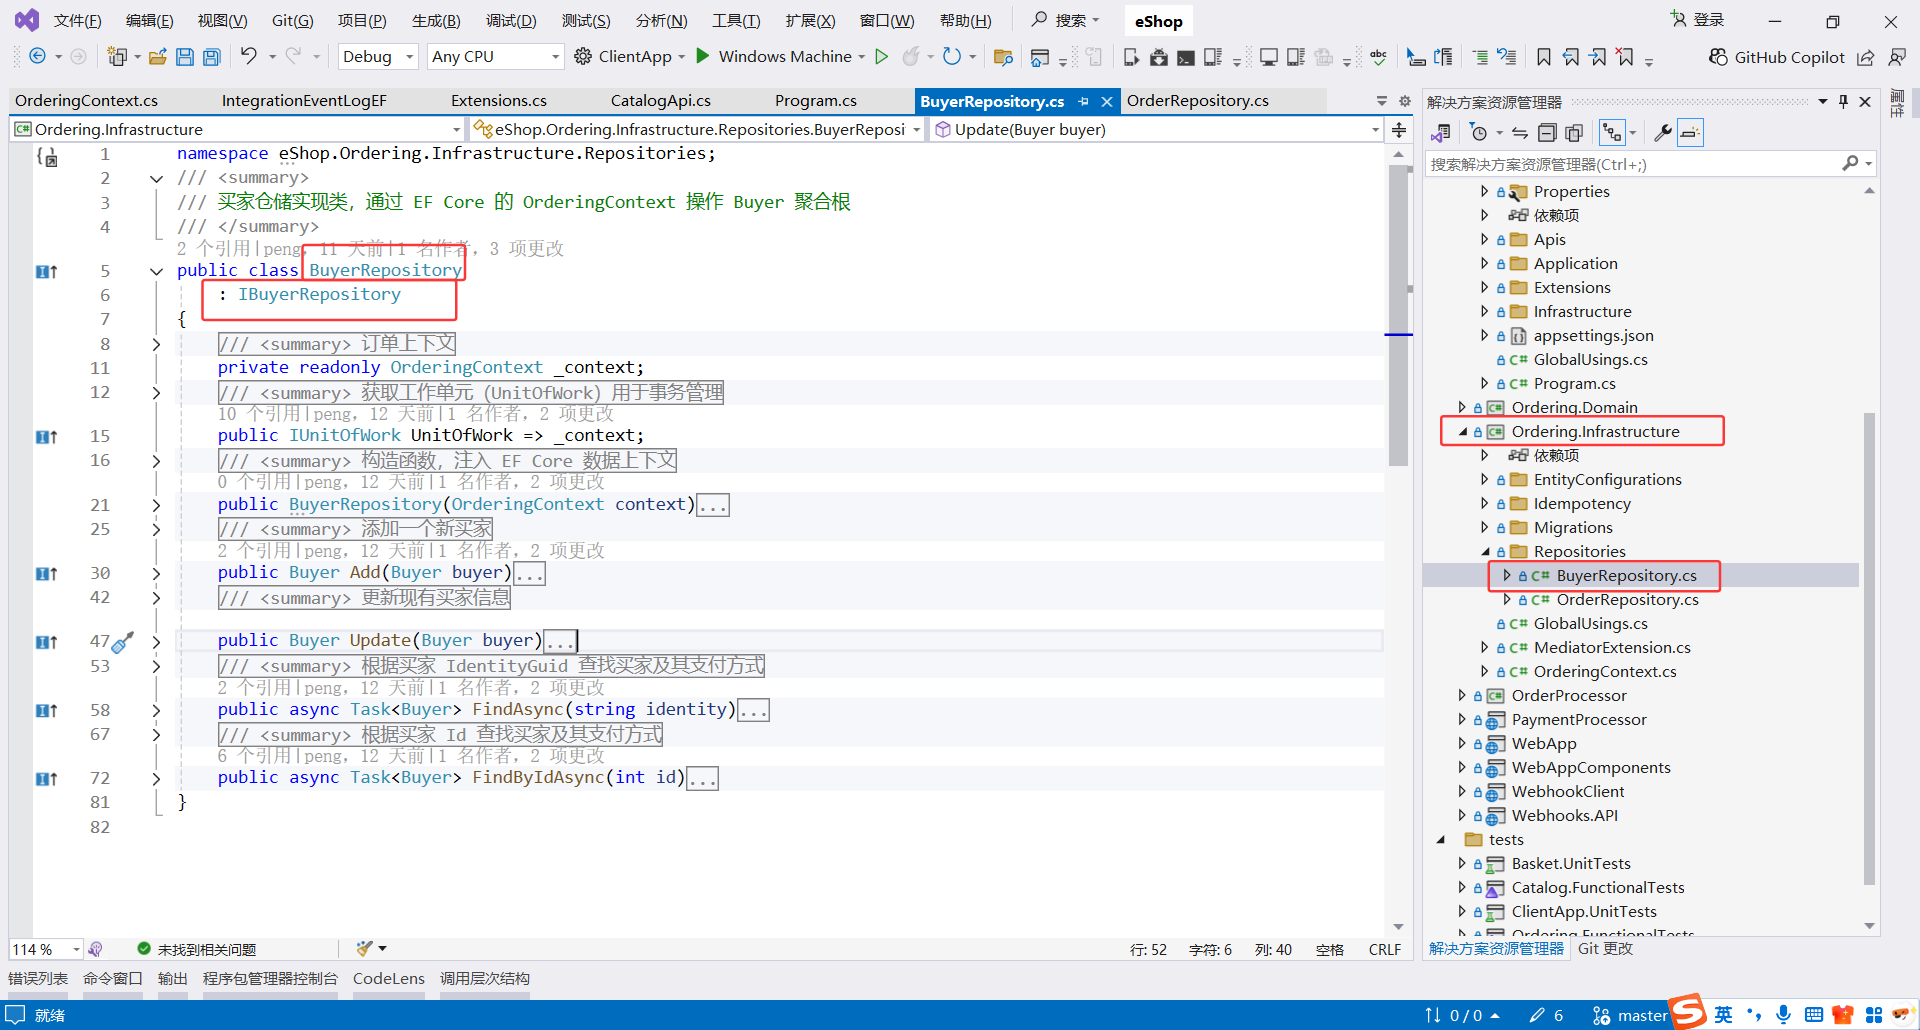The image size is (1920, 1030).
Task: Click the Navigate Backward arrow in toolbar
Action: 37,57
